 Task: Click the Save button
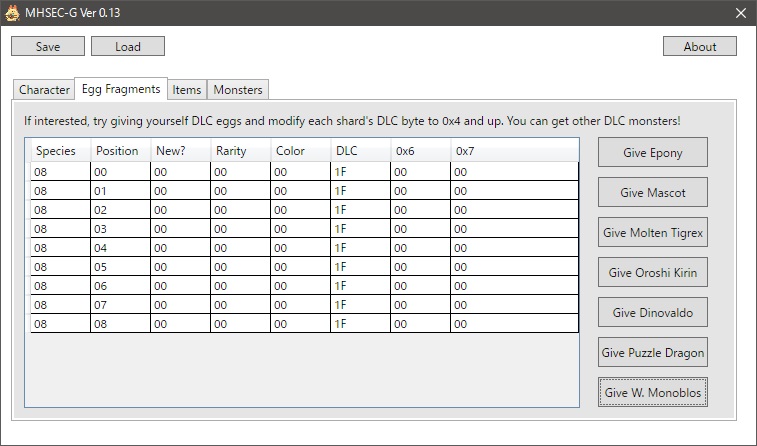click(x=48, y=46)
